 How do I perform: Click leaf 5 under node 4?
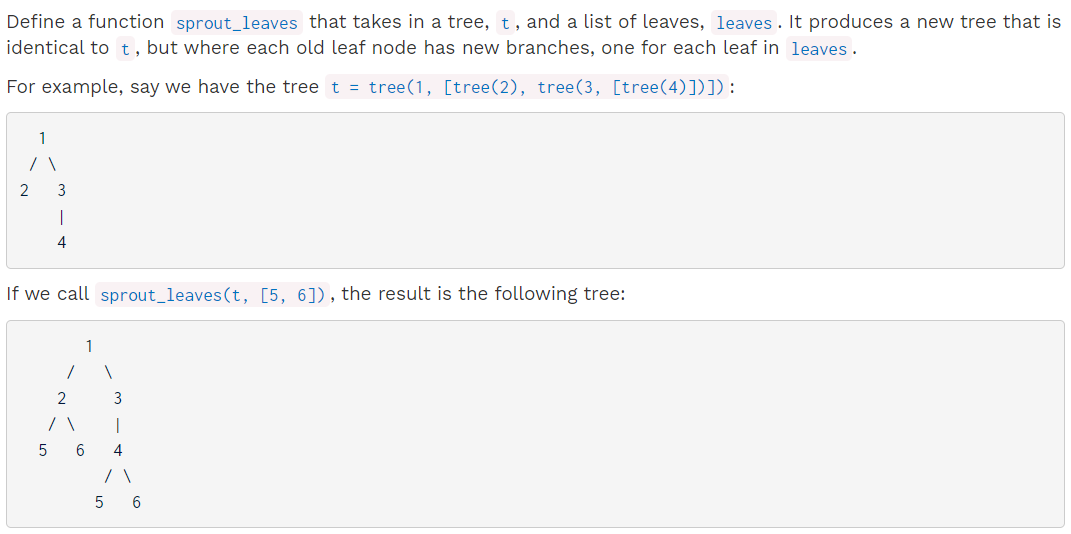99,503
